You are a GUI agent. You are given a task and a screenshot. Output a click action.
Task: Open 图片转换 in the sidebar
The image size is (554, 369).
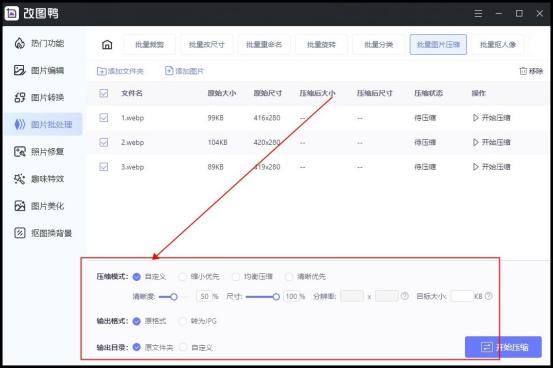click(x=39, y=97)
